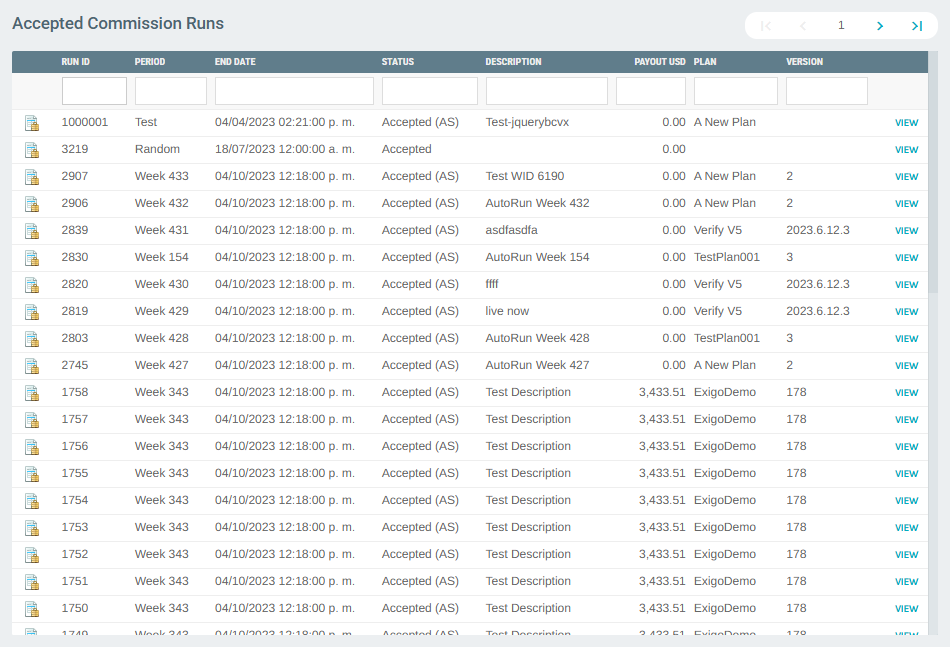Select the document icon next to run 2839

click(33, 230)
